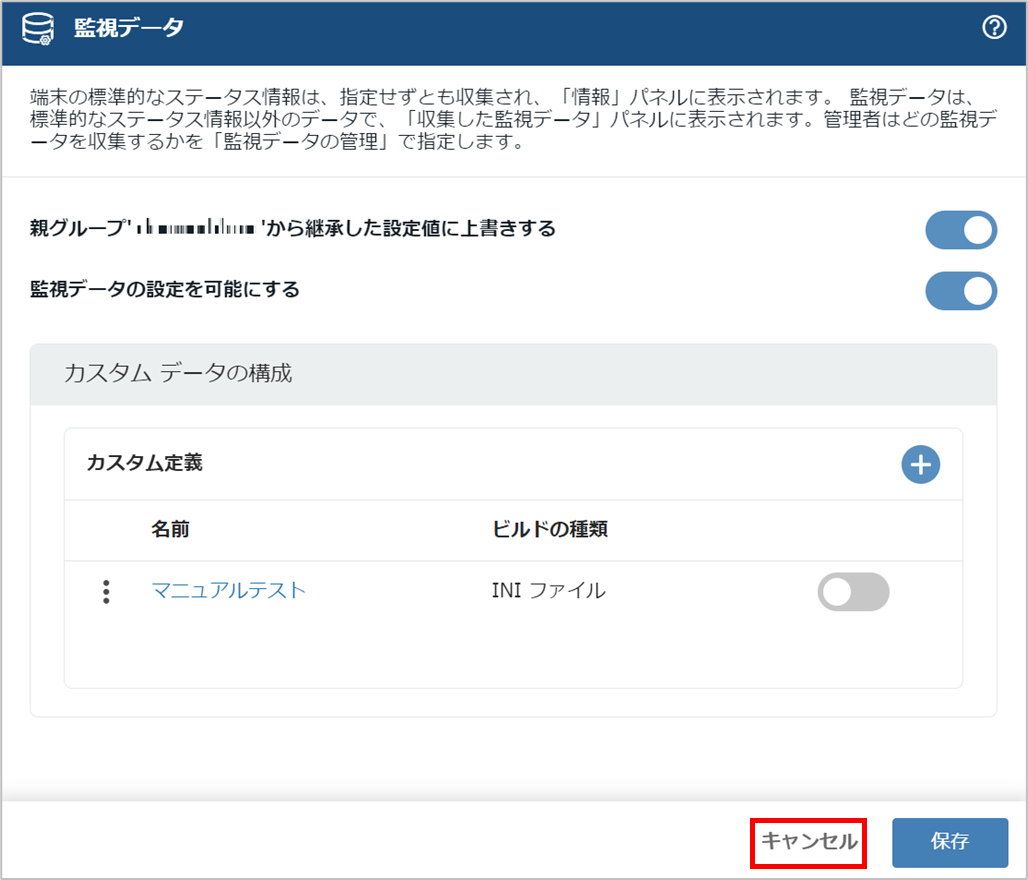The image size is (1028, 880).
Task: Click the キャンセル button
Action: pos(809,842)
